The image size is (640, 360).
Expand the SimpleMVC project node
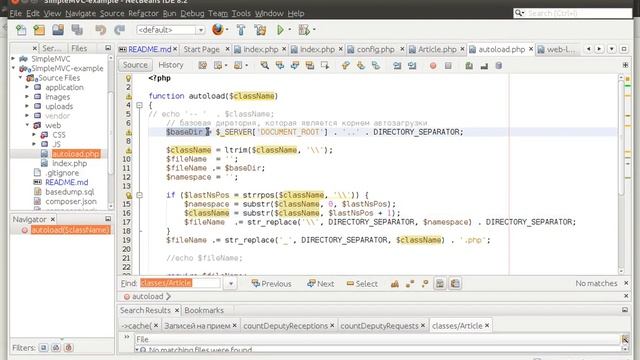13,59
